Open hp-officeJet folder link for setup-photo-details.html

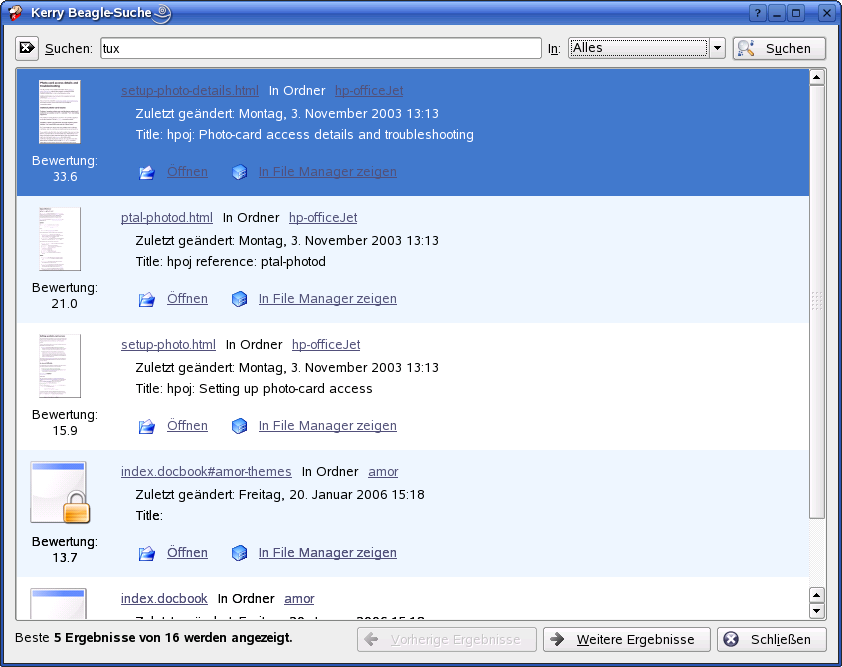369,91
